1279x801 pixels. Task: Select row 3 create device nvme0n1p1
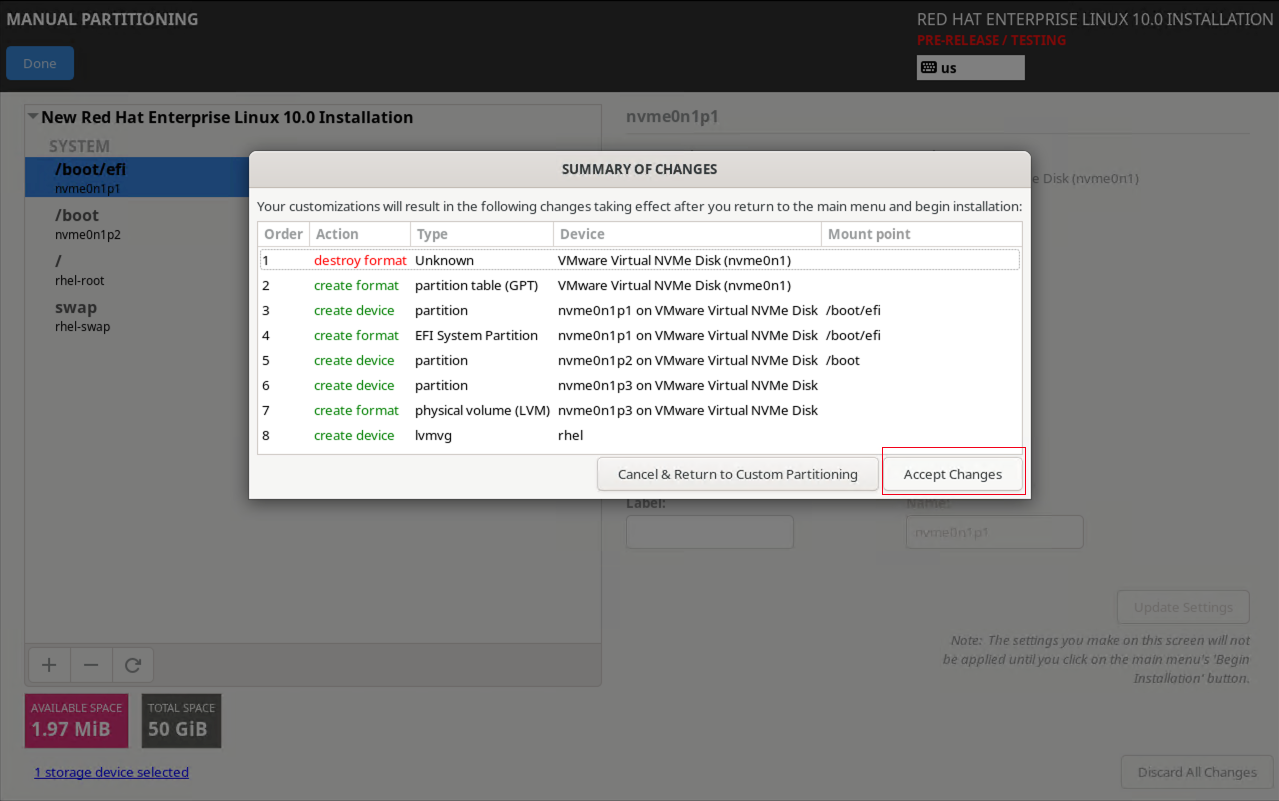point(640,310)
